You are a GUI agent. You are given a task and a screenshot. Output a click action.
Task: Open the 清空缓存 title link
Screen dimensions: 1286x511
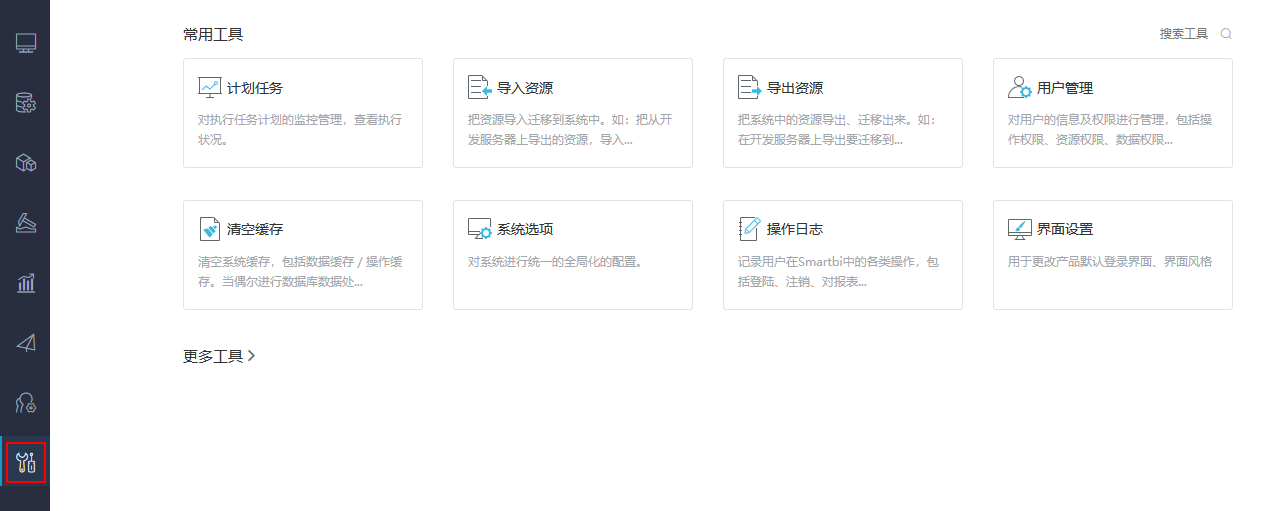click(x=255, y=230)
